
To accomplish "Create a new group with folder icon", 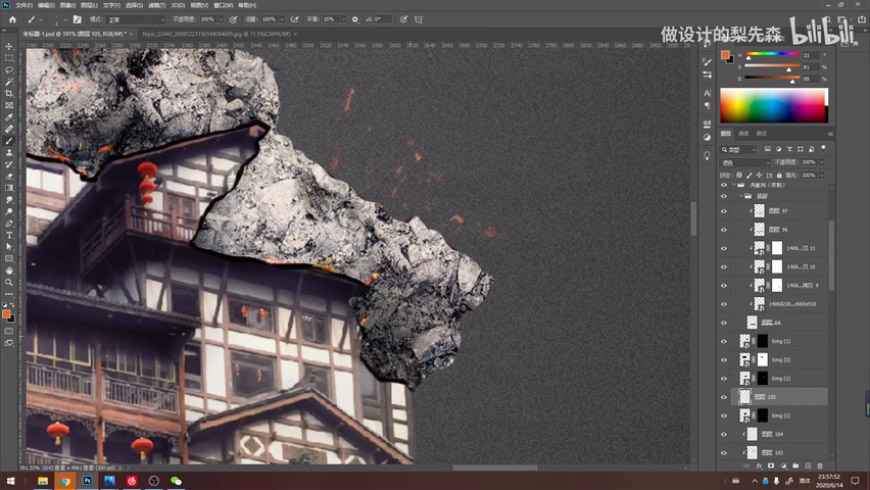I will [x=795, y=466].
